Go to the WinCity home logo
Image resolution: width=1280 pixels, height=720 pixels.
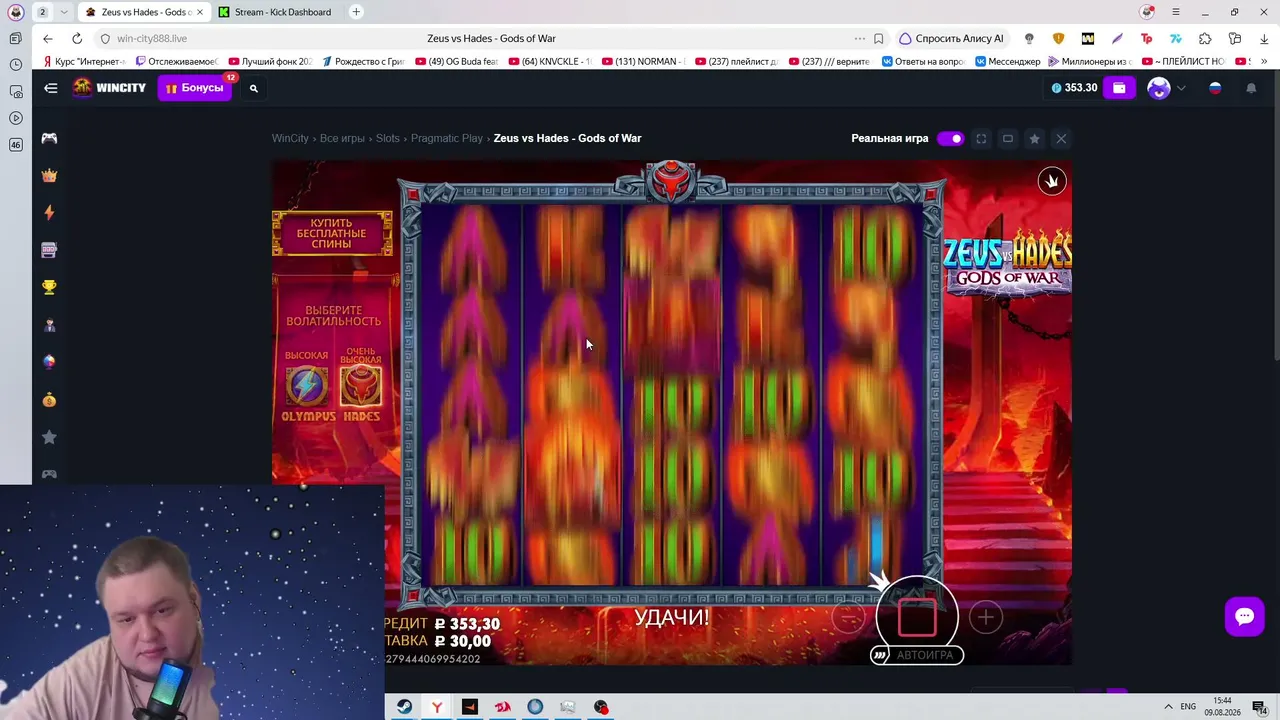[x=109, y=88]
